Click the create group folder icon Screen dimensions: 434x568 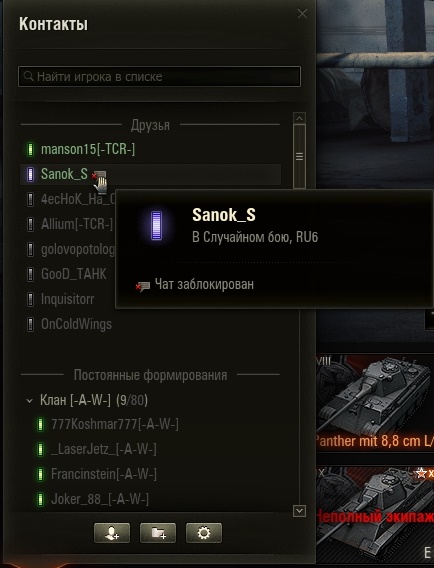click(158, 532)
